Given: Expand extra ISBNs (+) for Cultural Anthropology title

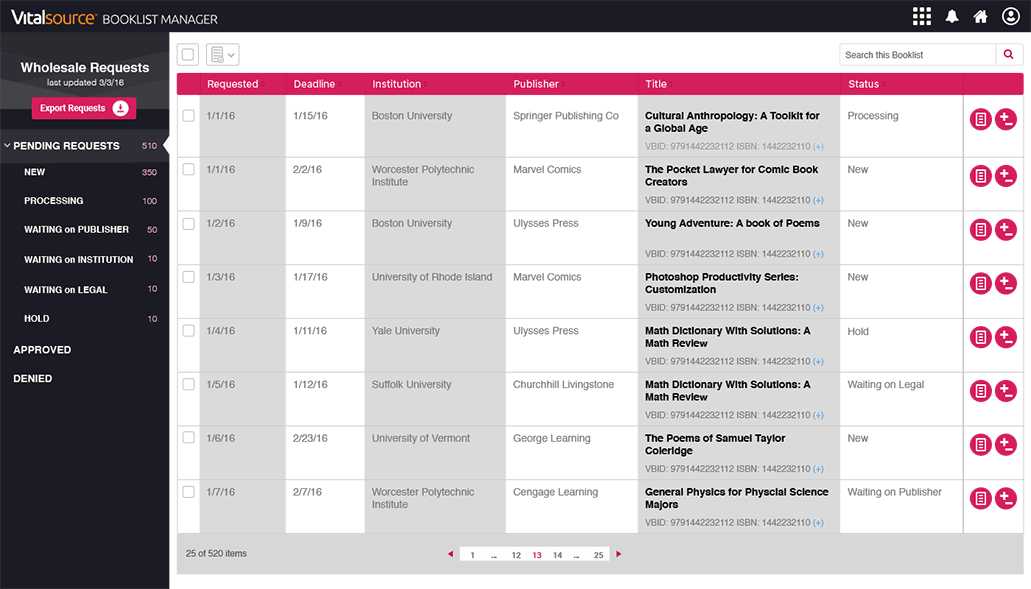Looking at the screenshot, I should 818,147.
